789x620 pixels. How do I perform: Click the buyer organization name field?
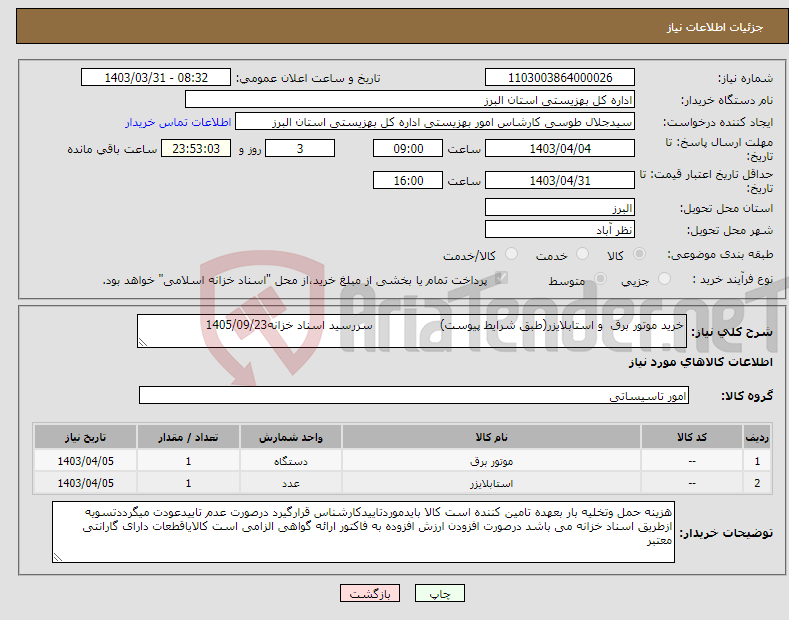pyautogui.click(x=410, y=100)
